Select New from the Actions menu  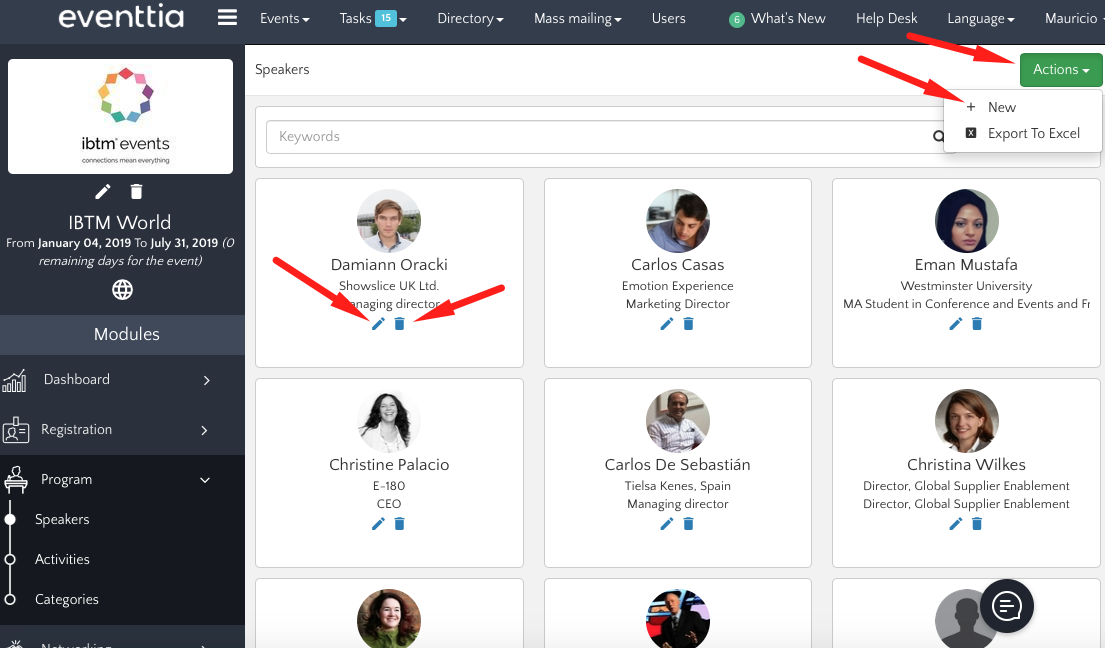tap(1001, 107)
